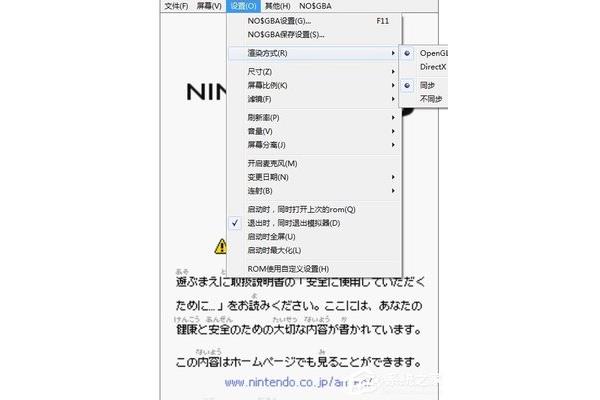Image resolution: width=600 pixels, height=400 pixels.
Task: Expand 连射(B) submenu
Action: pos(314,191)
